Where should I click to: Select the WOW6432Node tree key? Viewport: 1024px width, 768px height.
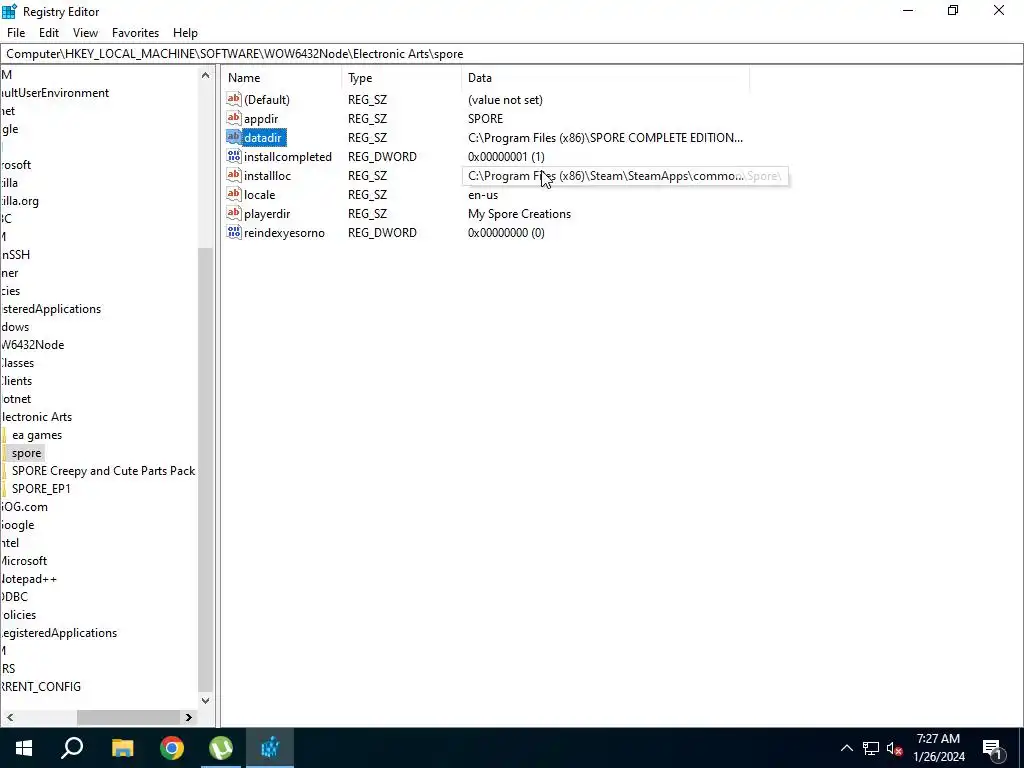point(32,345)
